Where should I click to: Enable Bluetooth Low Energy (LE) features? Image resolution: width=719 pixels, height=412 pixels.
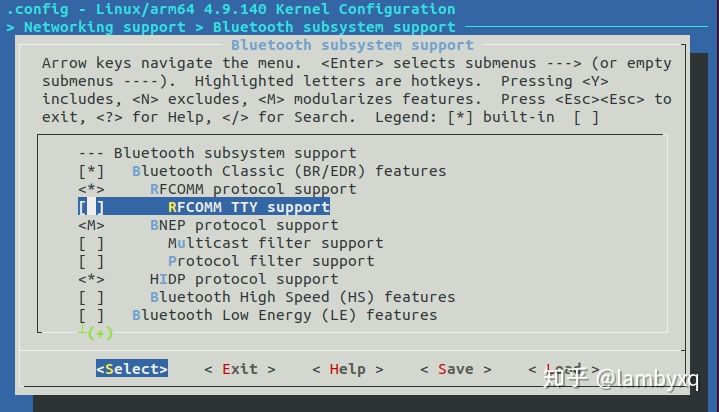(91, 315)
